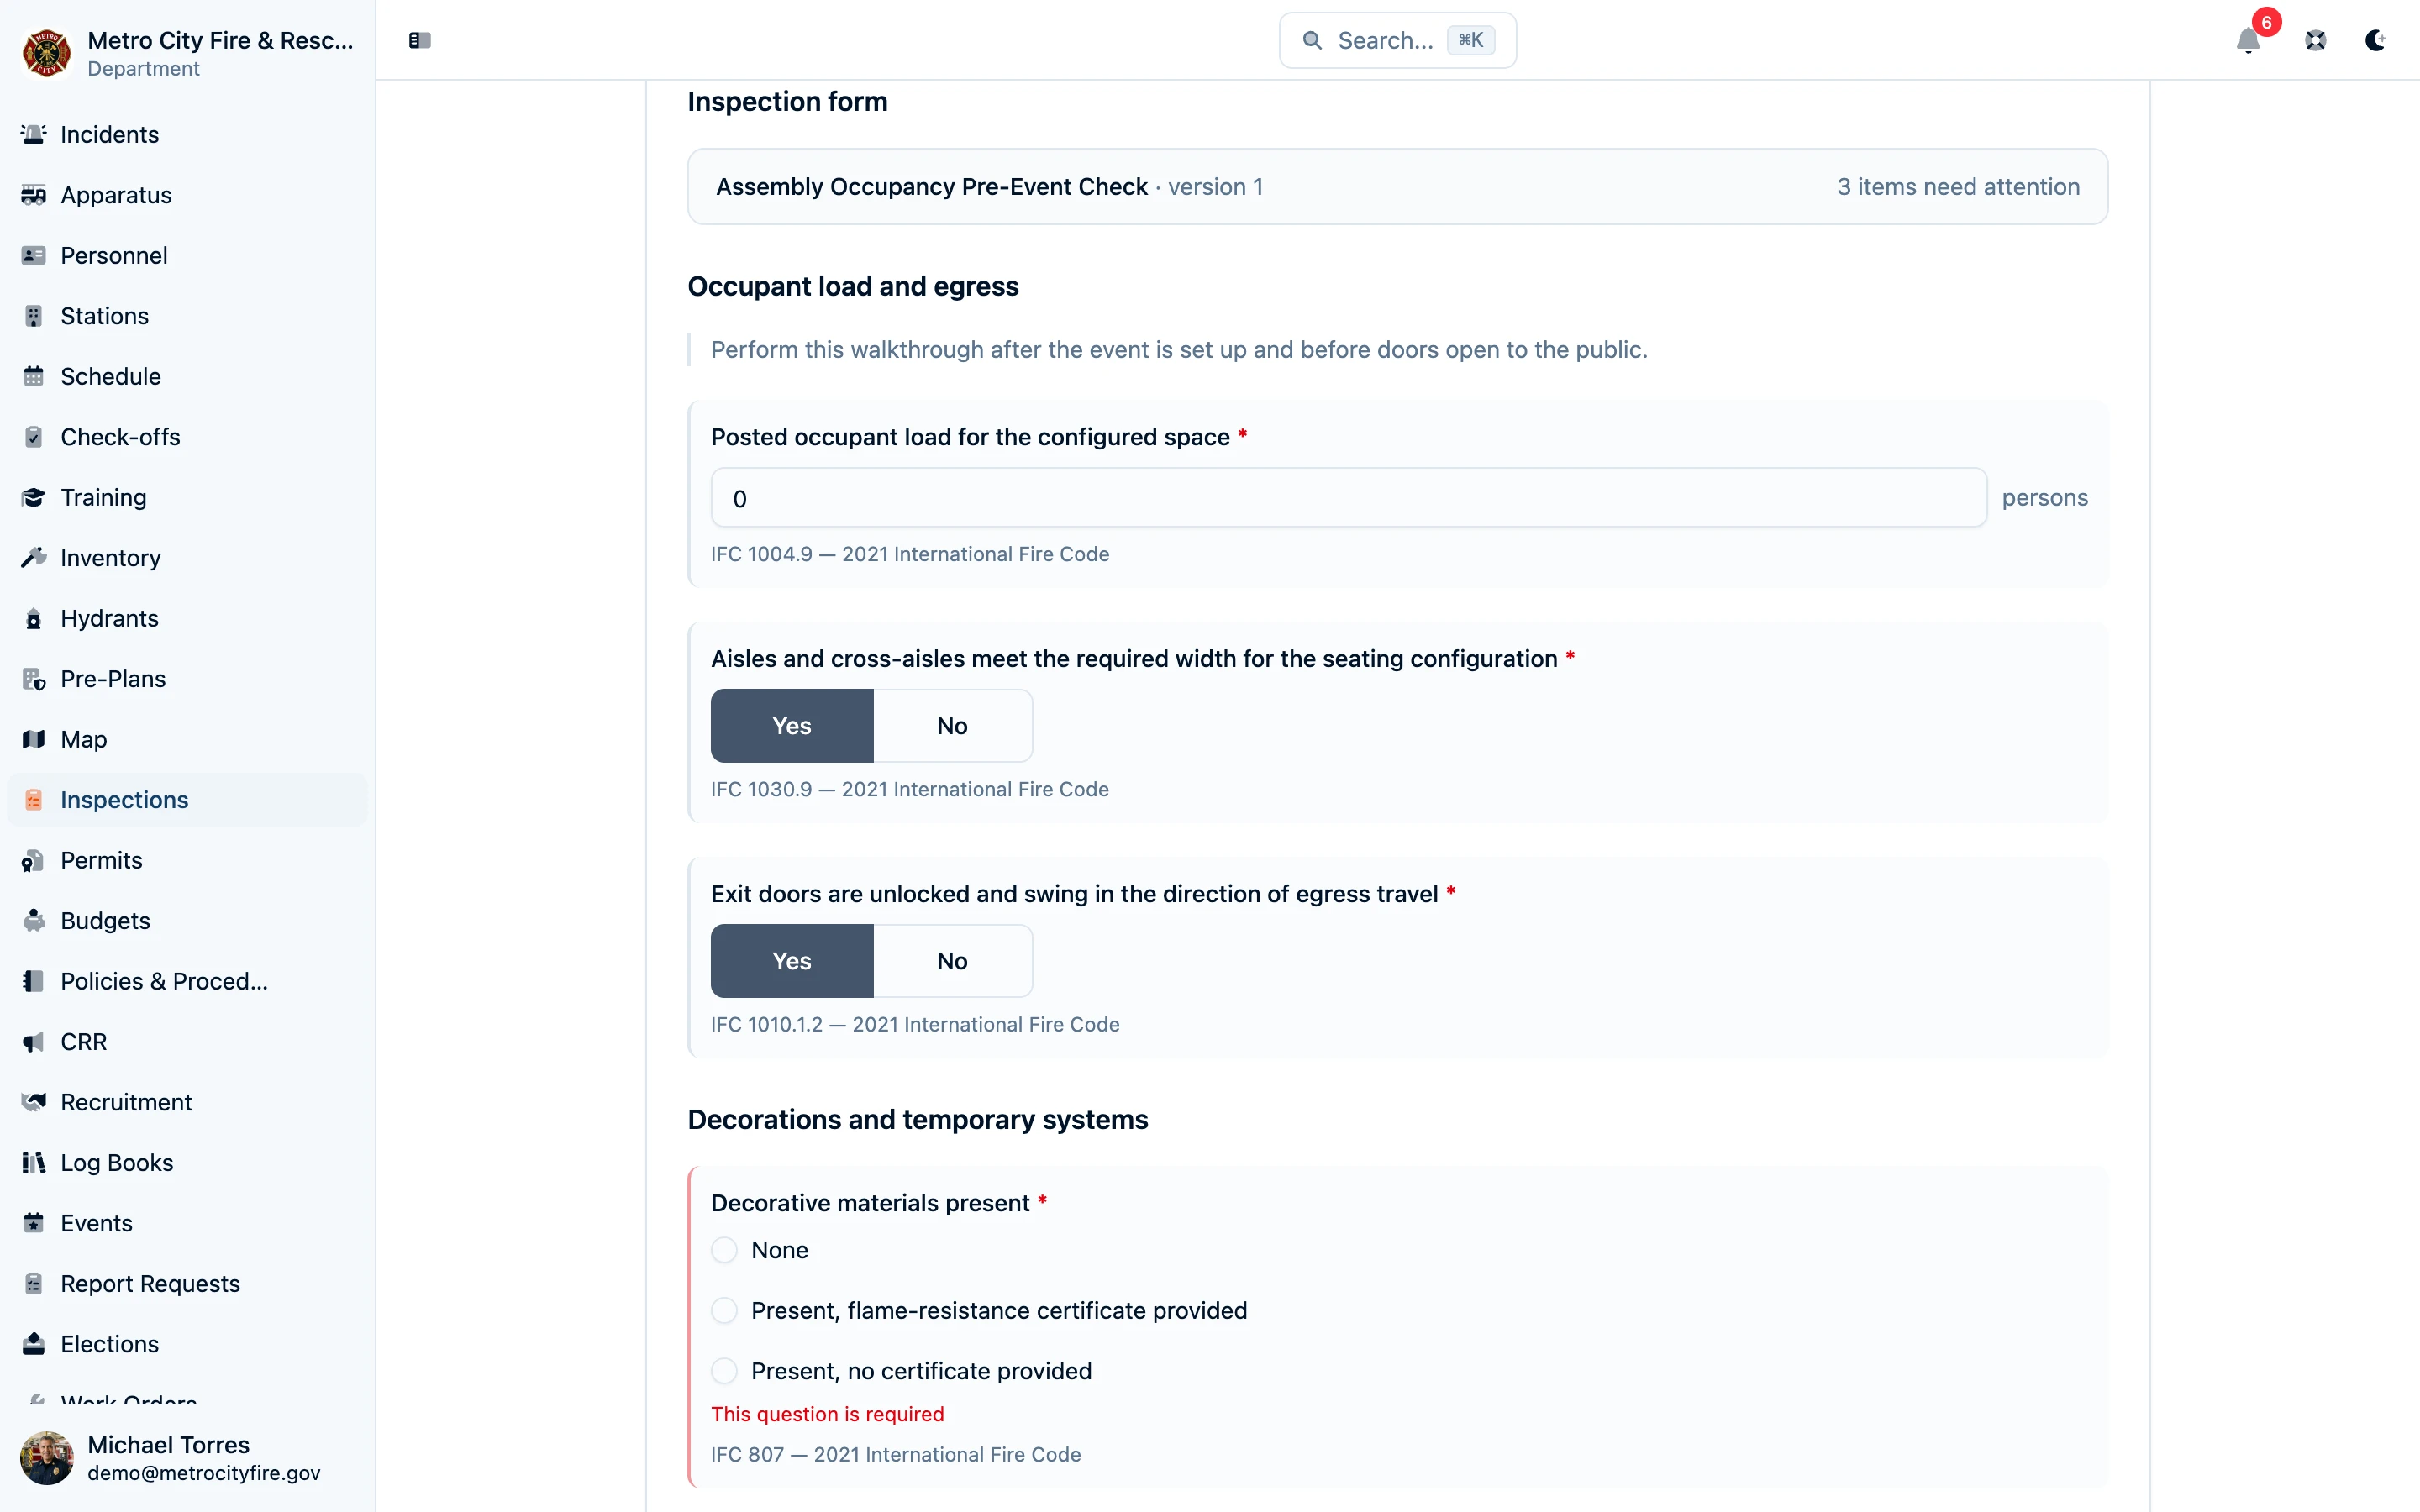The width and height of the screenshot is (2420, 1512).
Task: Toggle the sidebar collapse icon
Action: coord(419,40)
